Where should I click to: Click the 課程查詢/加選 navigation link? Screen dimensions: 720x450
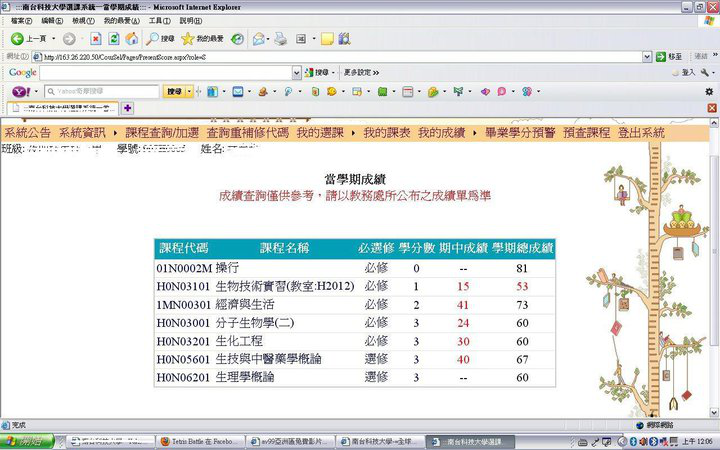click(162, 133)
